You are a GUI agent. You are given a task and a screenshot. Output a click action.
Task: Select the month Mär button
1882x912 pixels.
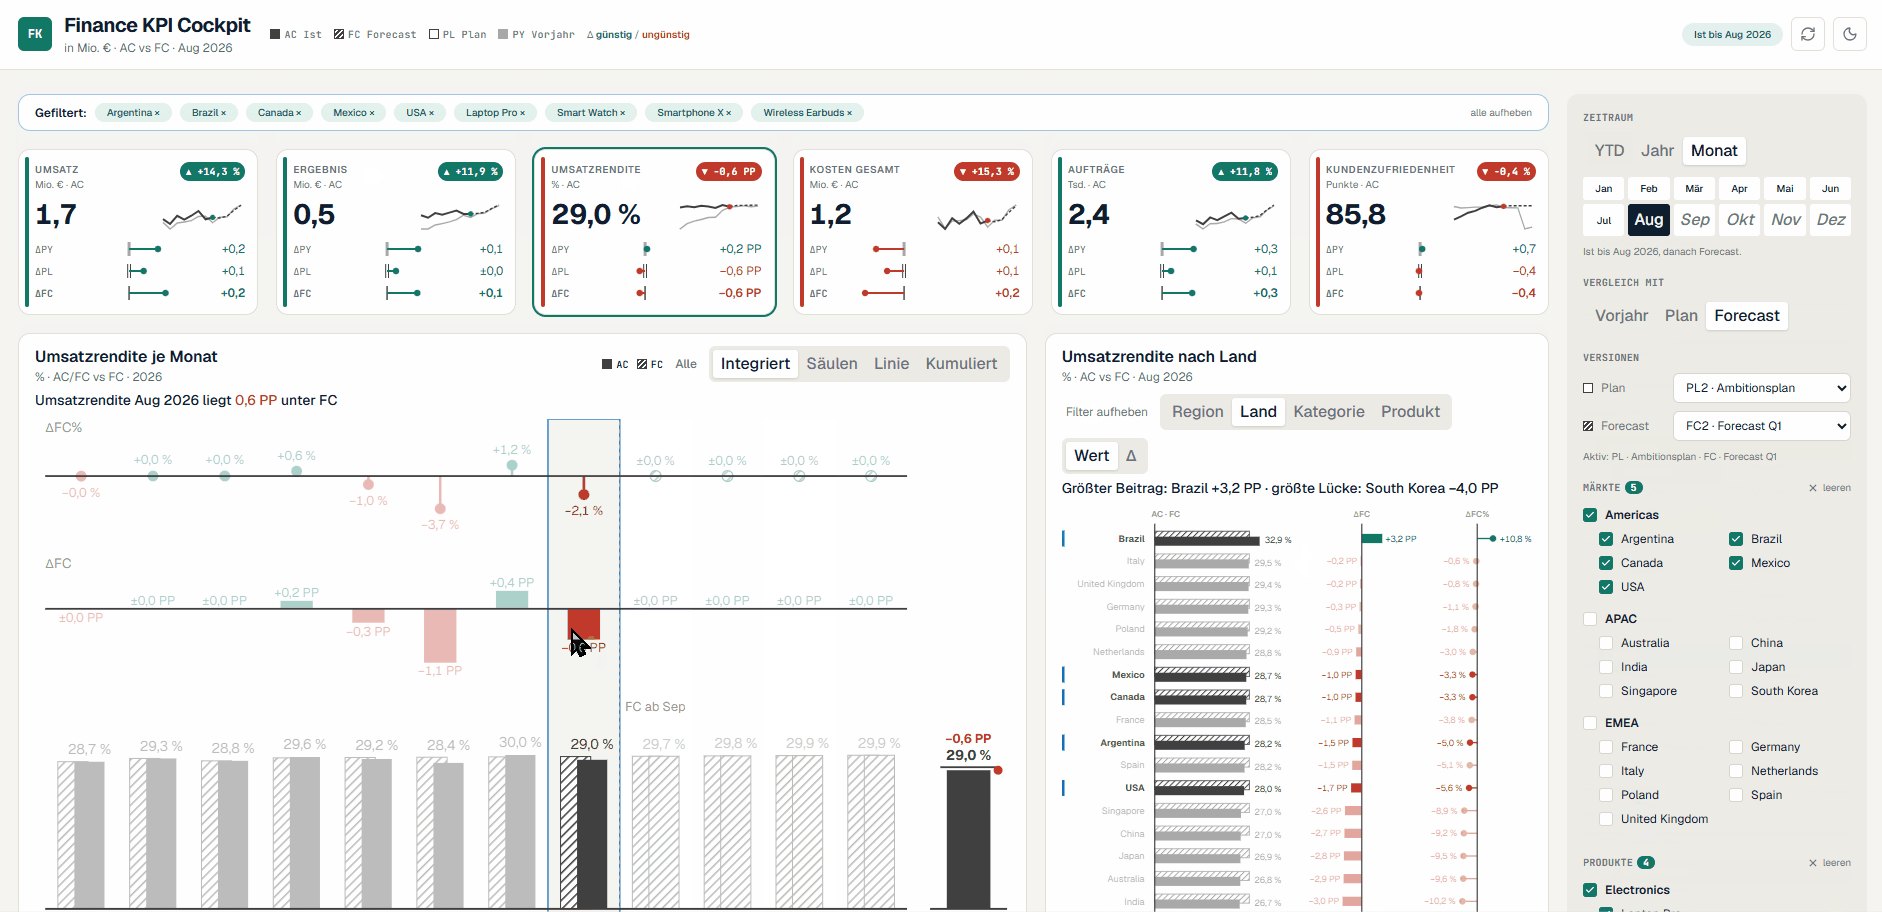[x=1694, y=189]
